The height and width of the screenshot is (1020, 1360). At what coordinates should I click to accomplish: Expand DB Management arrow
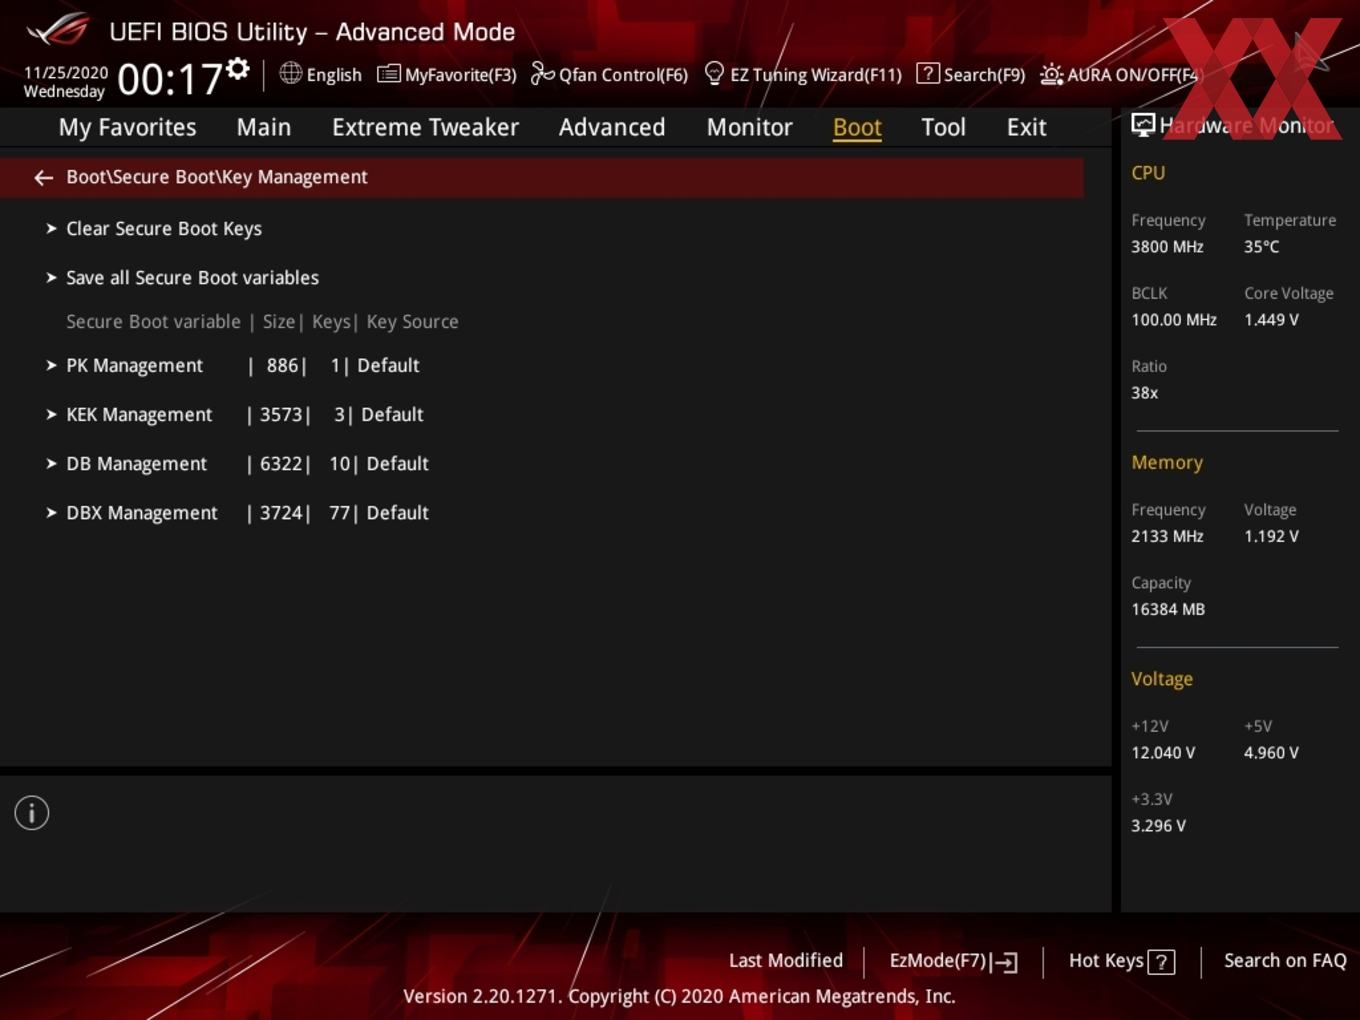point(51,463)
